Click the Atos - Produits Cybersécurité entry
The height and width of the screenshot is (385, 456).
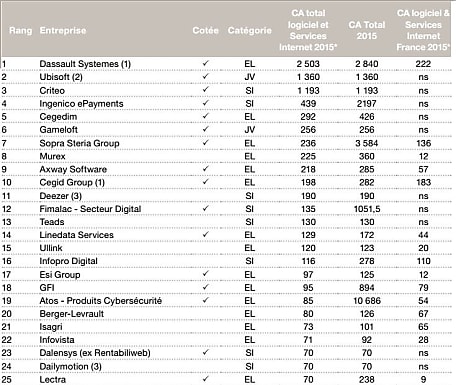point(101,301)
